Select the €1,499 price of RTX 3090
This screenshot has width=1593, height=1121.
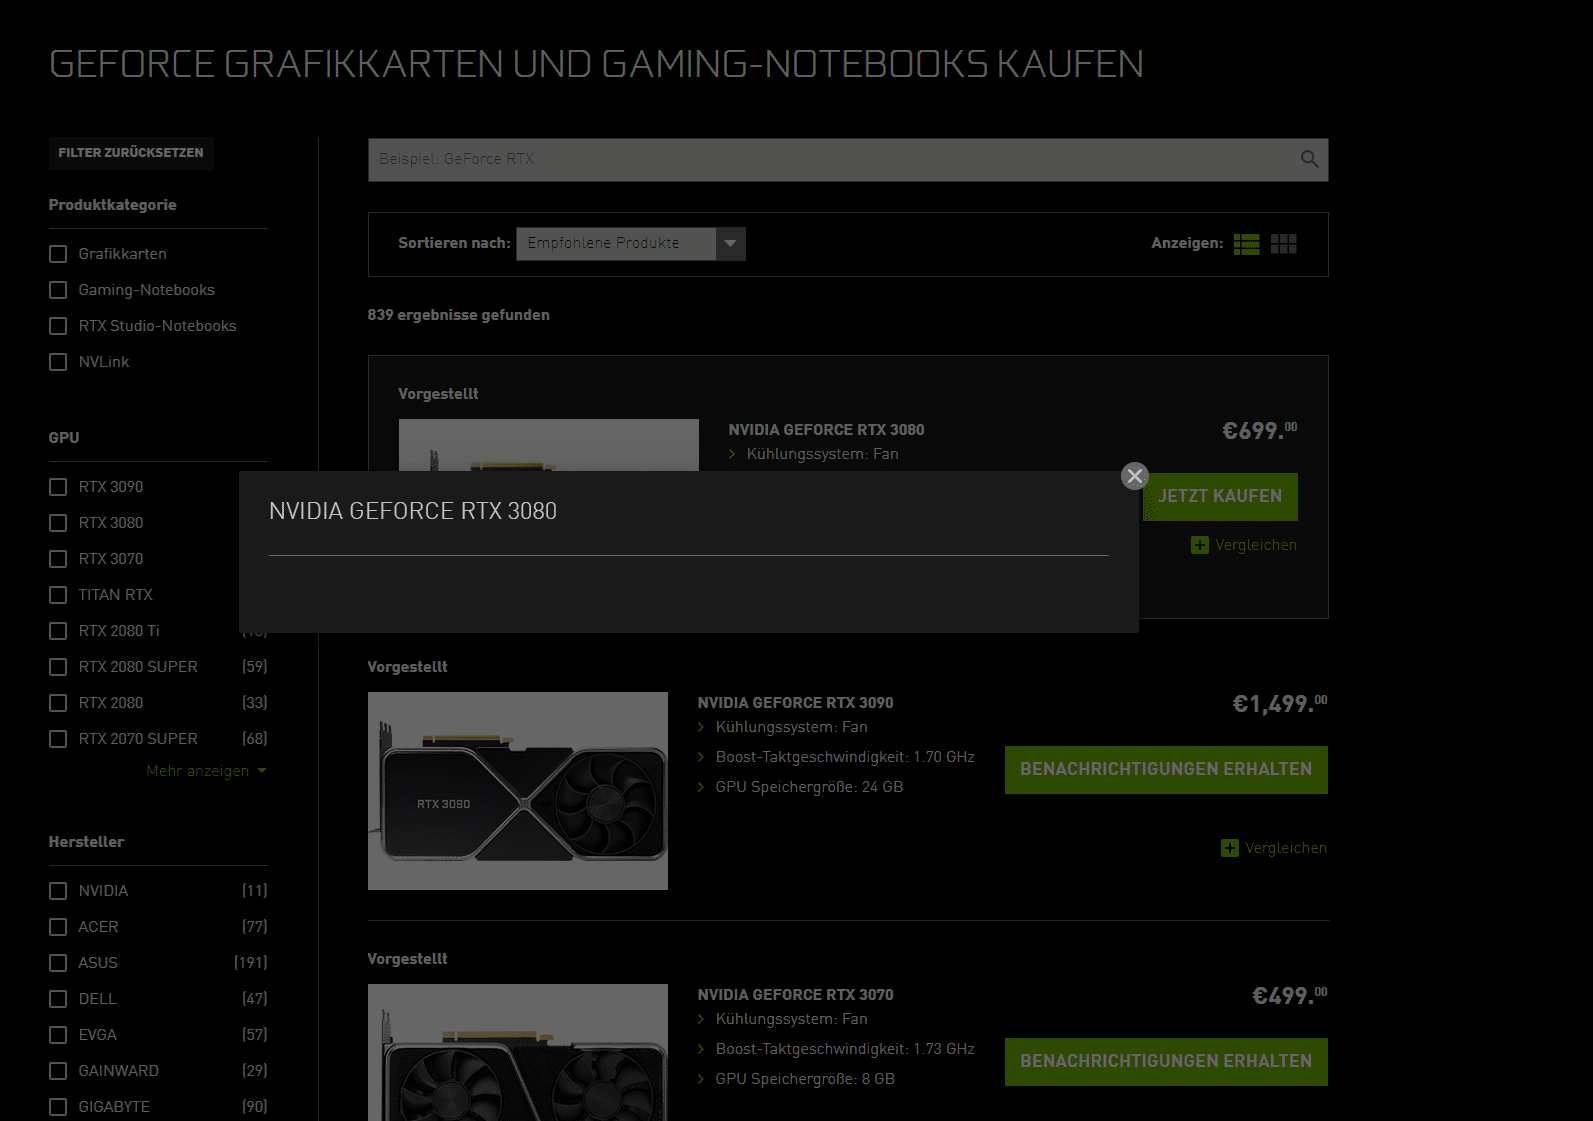tap(1279, 704)
